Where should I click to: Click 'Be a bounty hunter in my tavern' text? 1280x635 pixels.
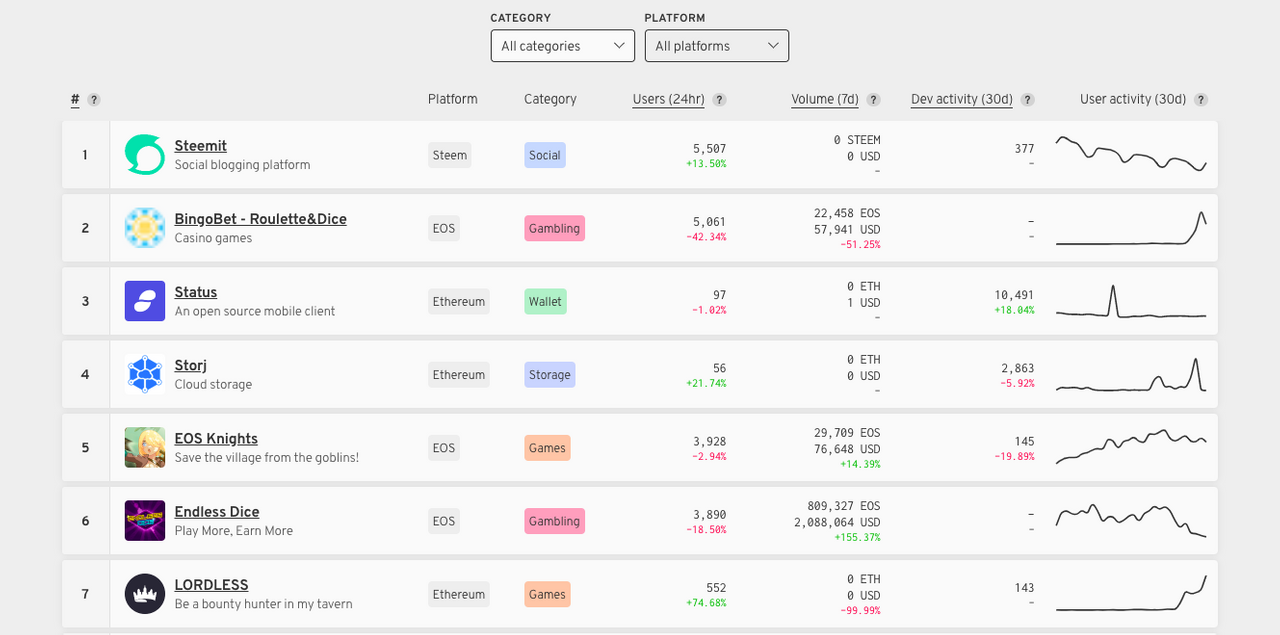click(263, 604)
